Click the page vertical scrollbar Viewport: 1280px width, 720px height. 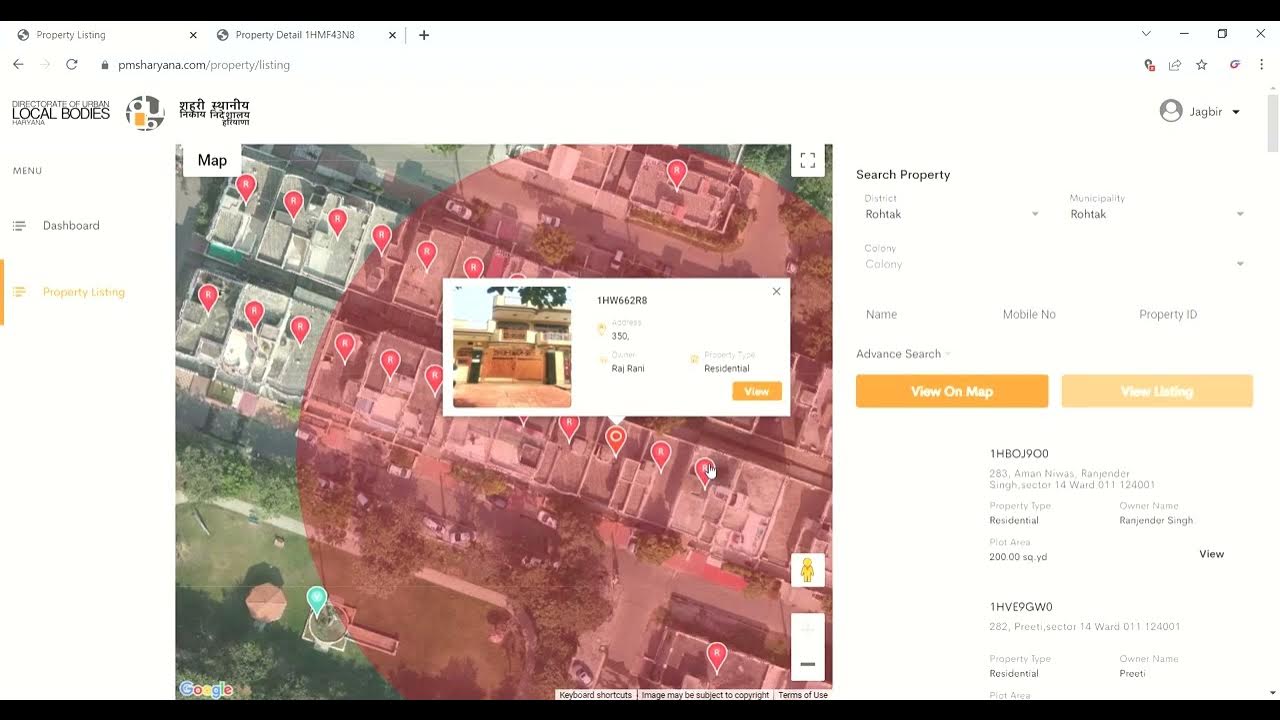tap(1272, 123)
